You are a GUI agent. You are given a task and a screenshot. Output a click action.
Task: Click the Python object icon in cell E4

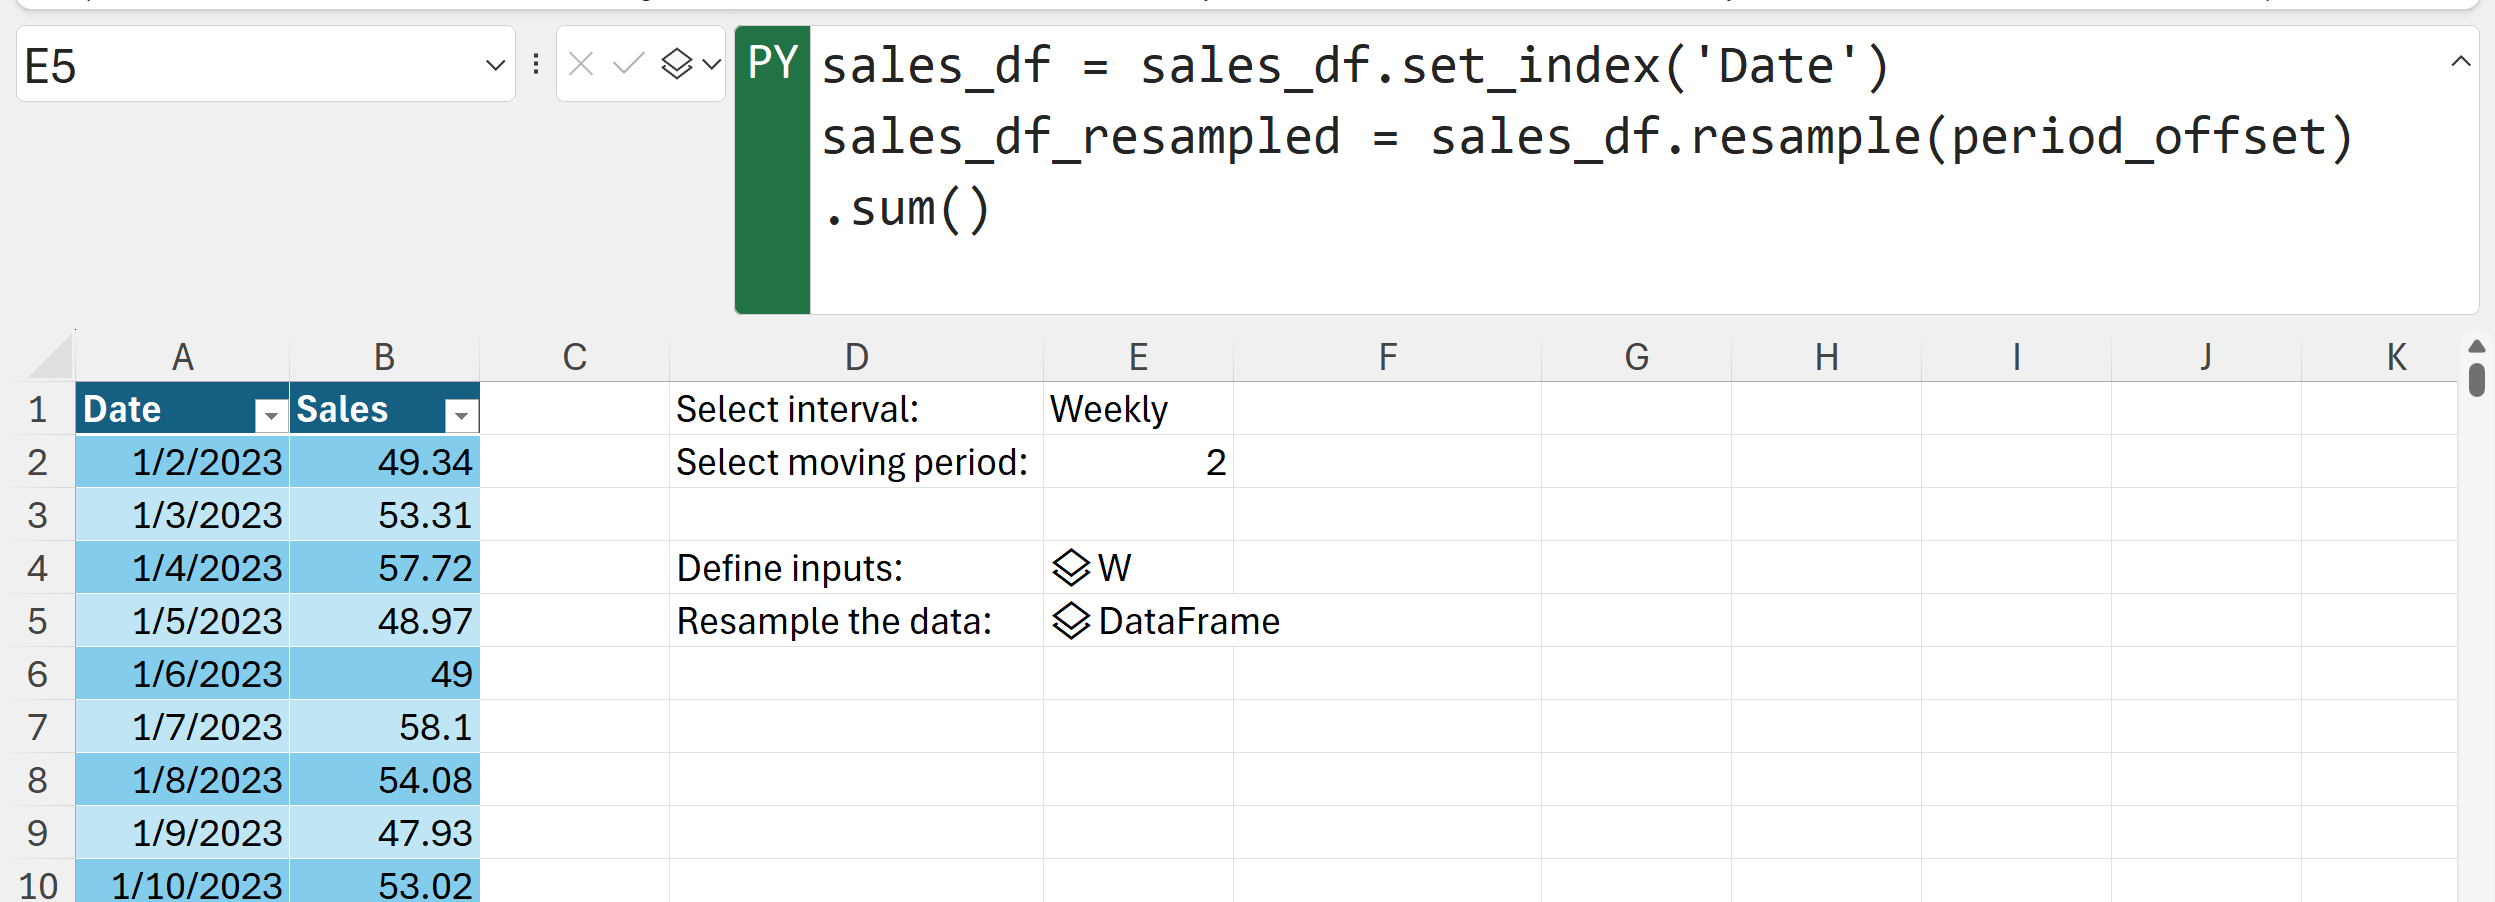click(x=1070, y=568)
